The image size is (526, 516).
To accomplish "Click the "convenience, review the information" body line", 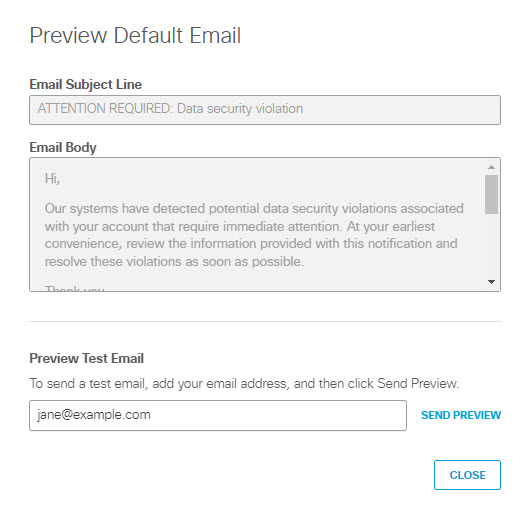I will pos(251,244).
